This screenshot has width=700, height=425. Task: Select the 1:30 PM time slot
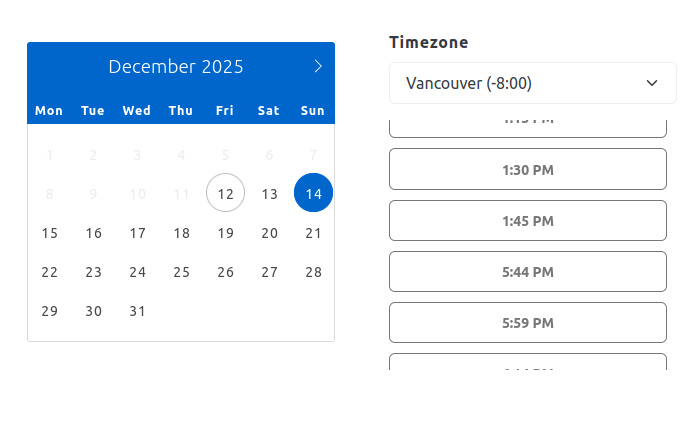point(527,170)
